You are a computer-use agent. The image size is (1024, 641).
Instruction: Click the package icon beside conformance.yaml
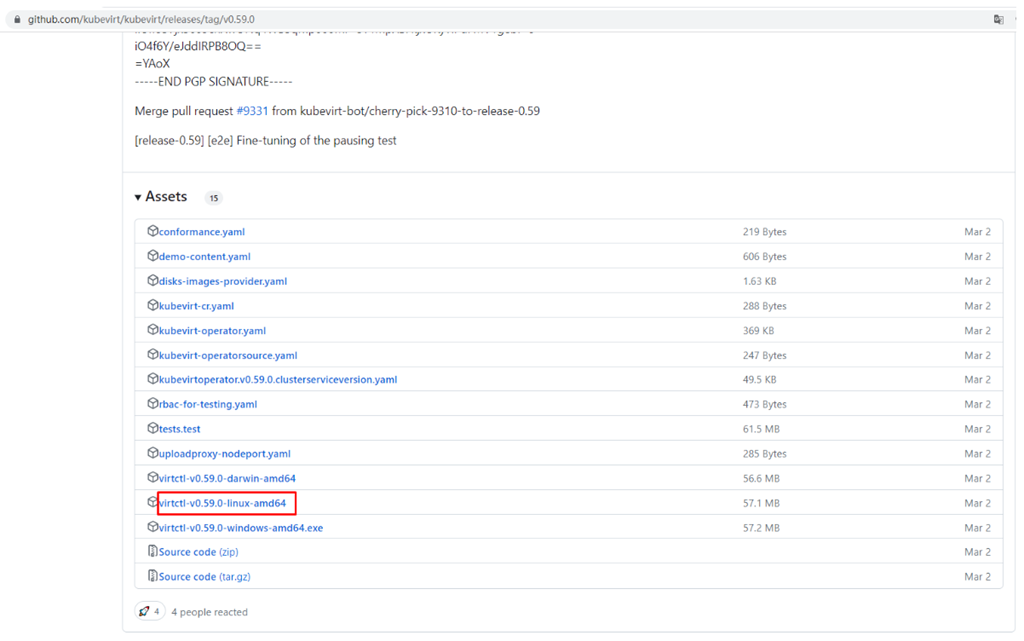click(x=153, y=230)
